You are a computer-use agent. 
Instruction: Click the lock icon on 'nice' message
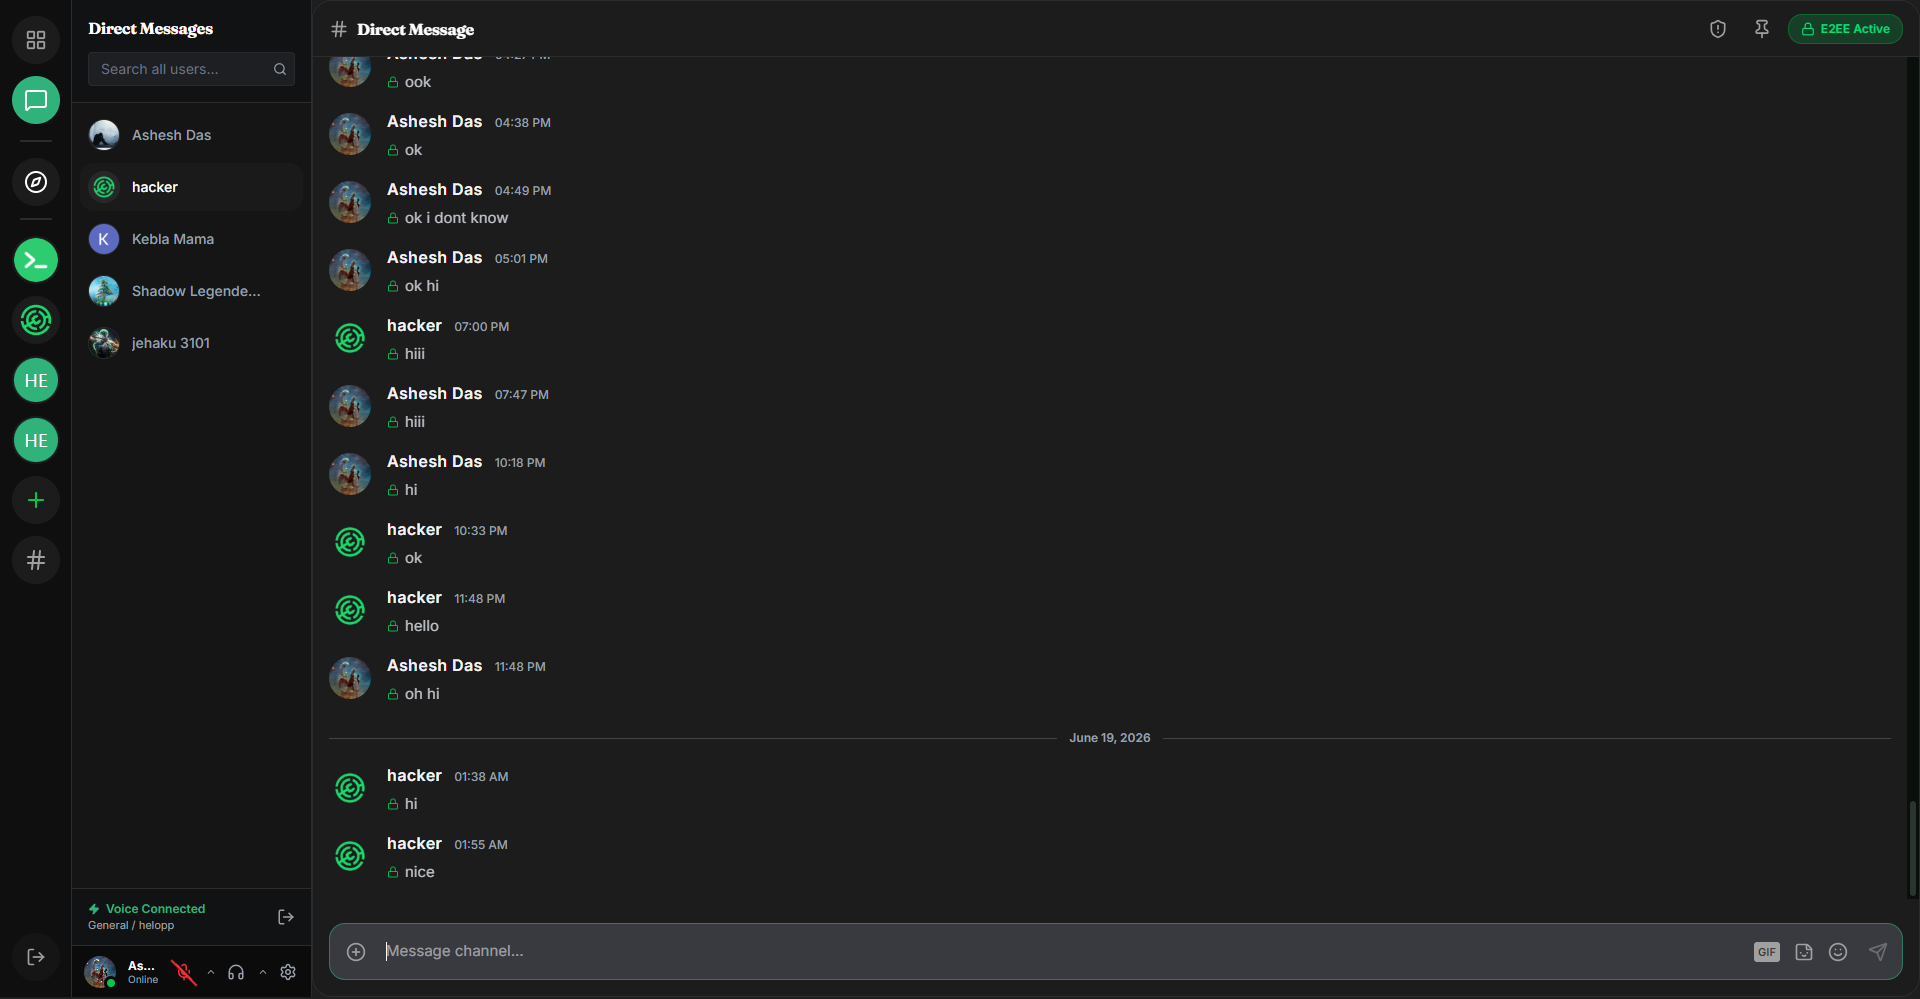(393, 873)
